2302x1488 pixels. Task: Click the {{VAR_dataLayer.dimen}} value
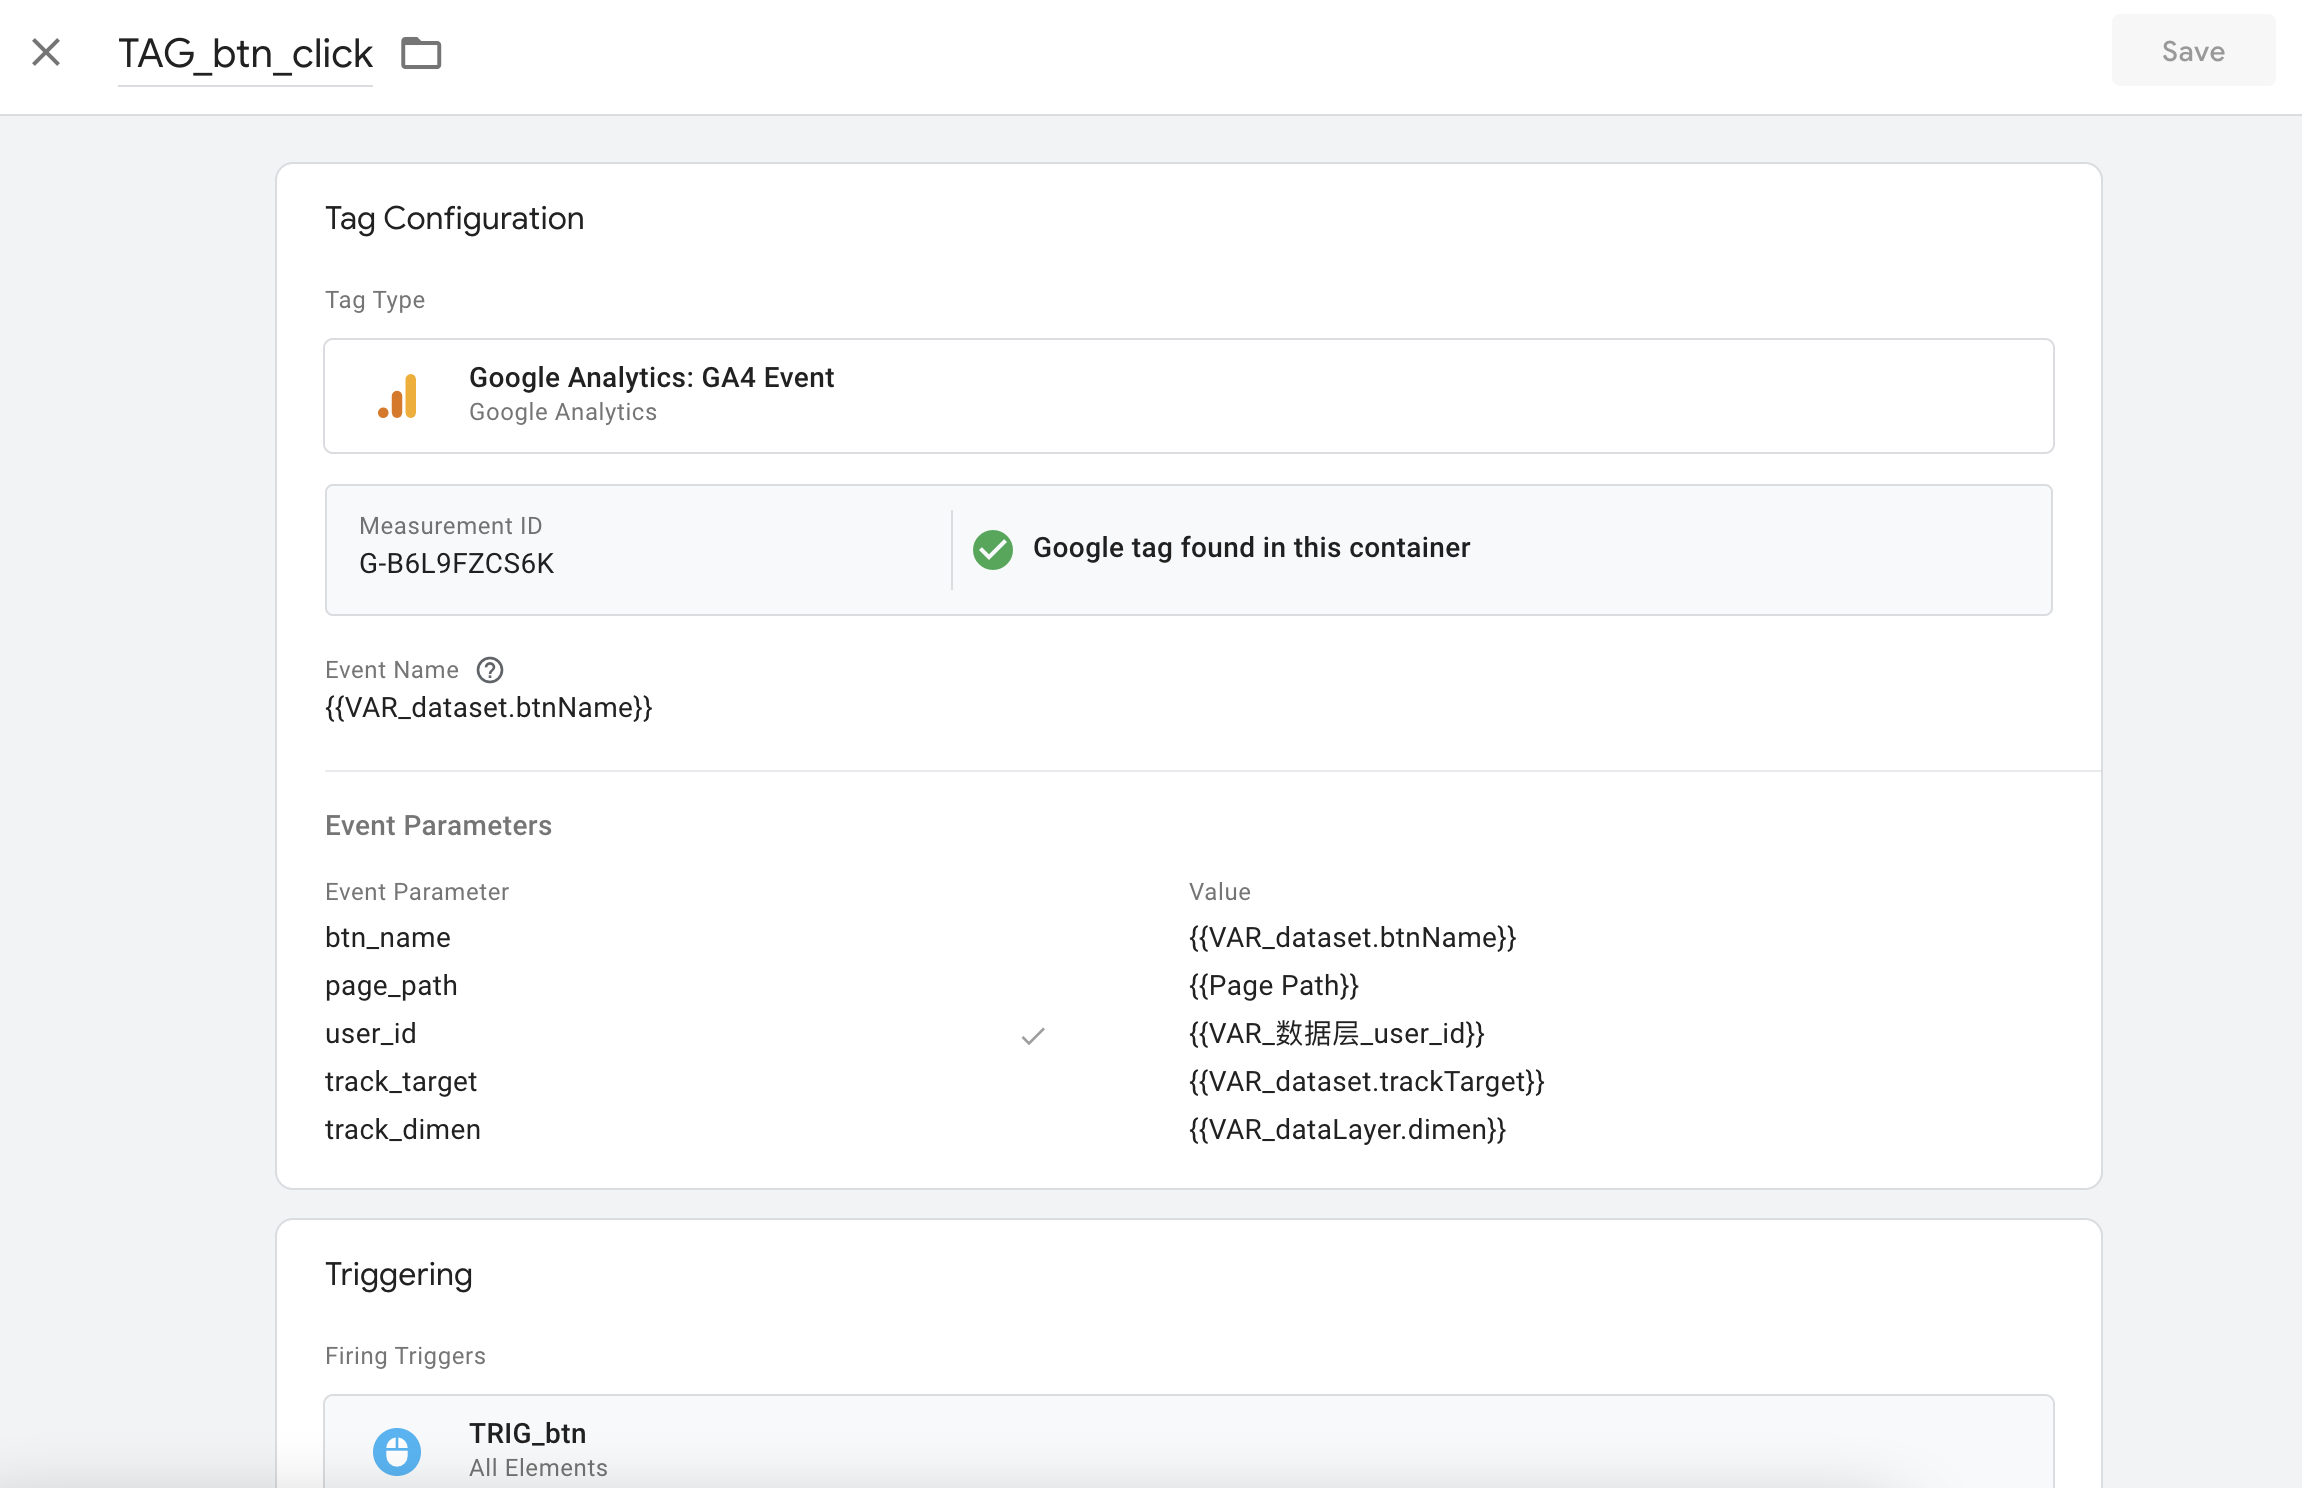pyautogui.click(x=1347, y=1130)
